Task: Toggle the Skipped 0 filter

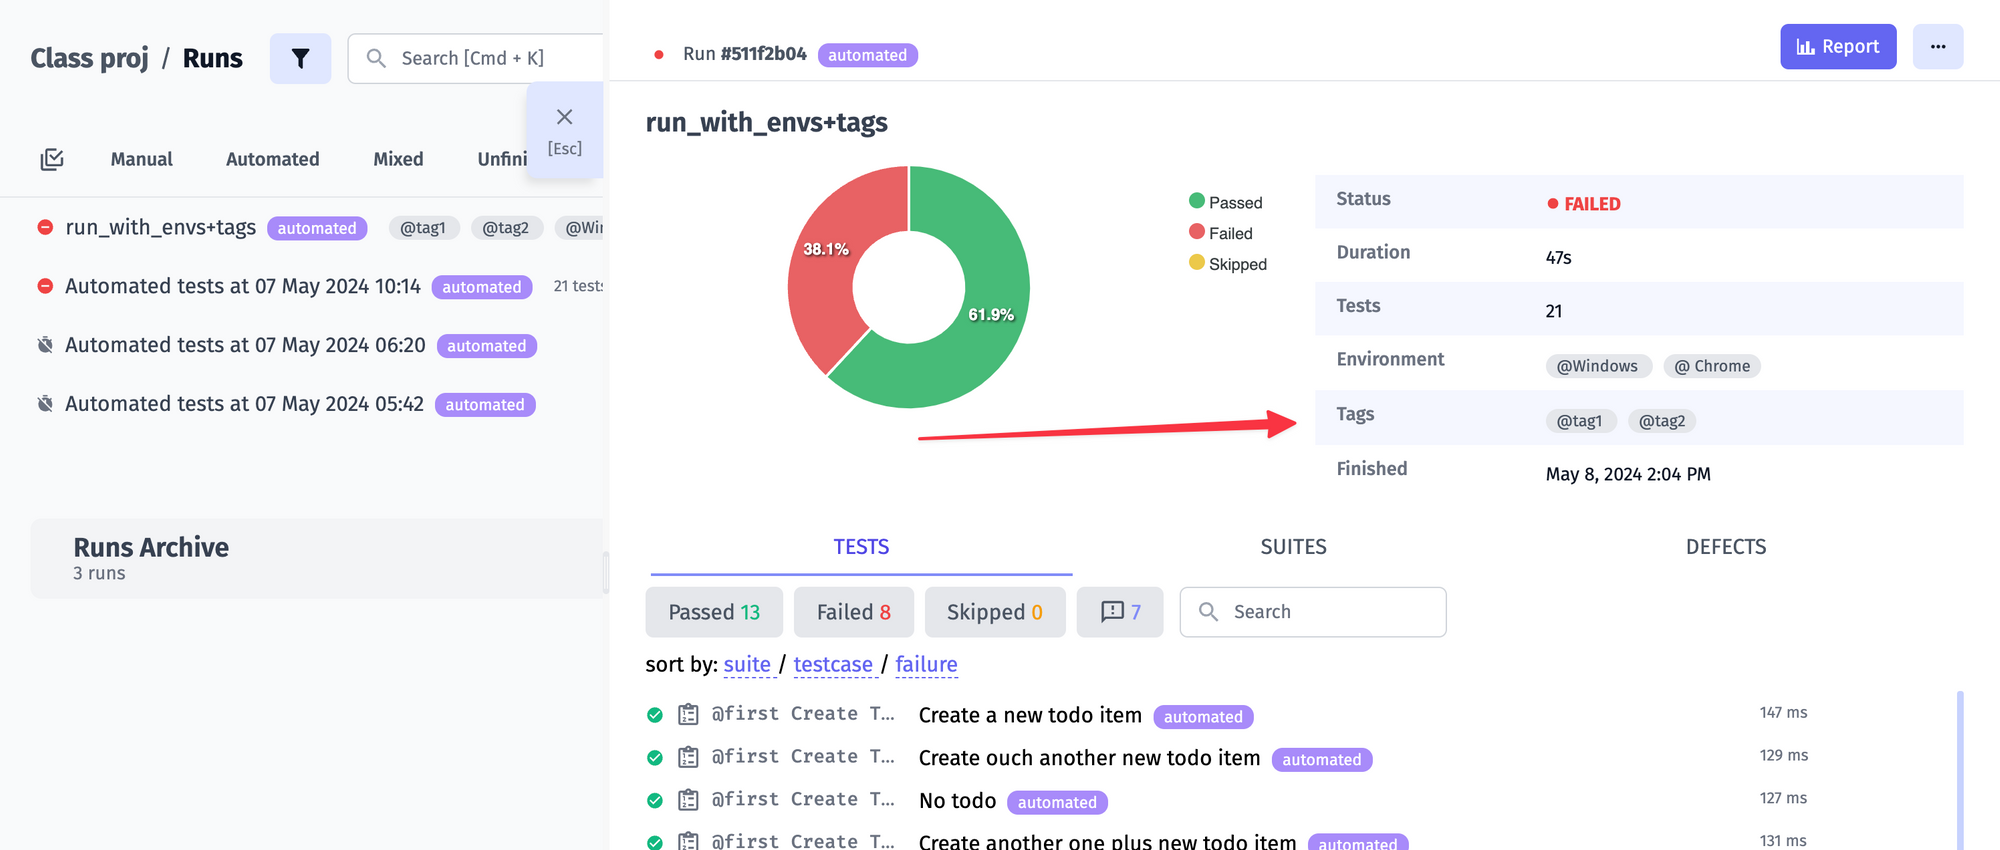Action: [x=995, y=612]
